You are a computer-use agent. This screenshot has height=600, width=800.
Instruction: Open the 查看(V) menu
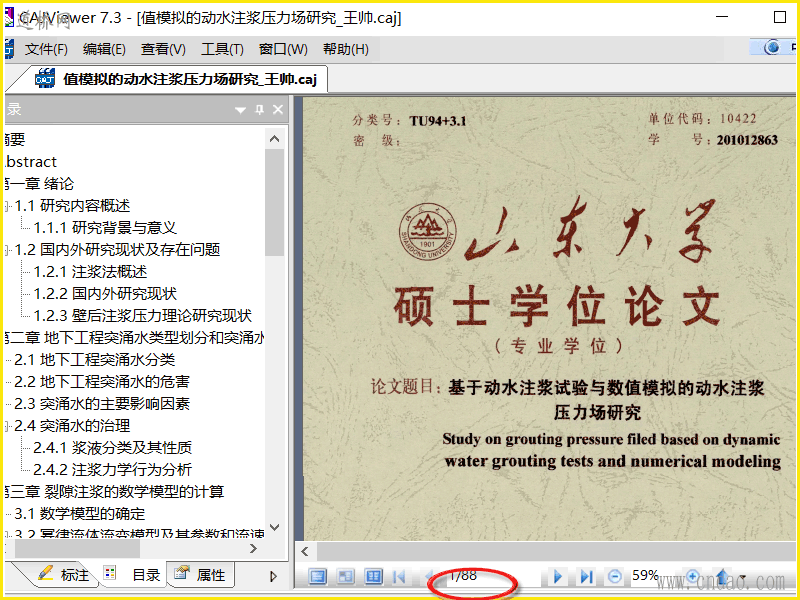163,49
